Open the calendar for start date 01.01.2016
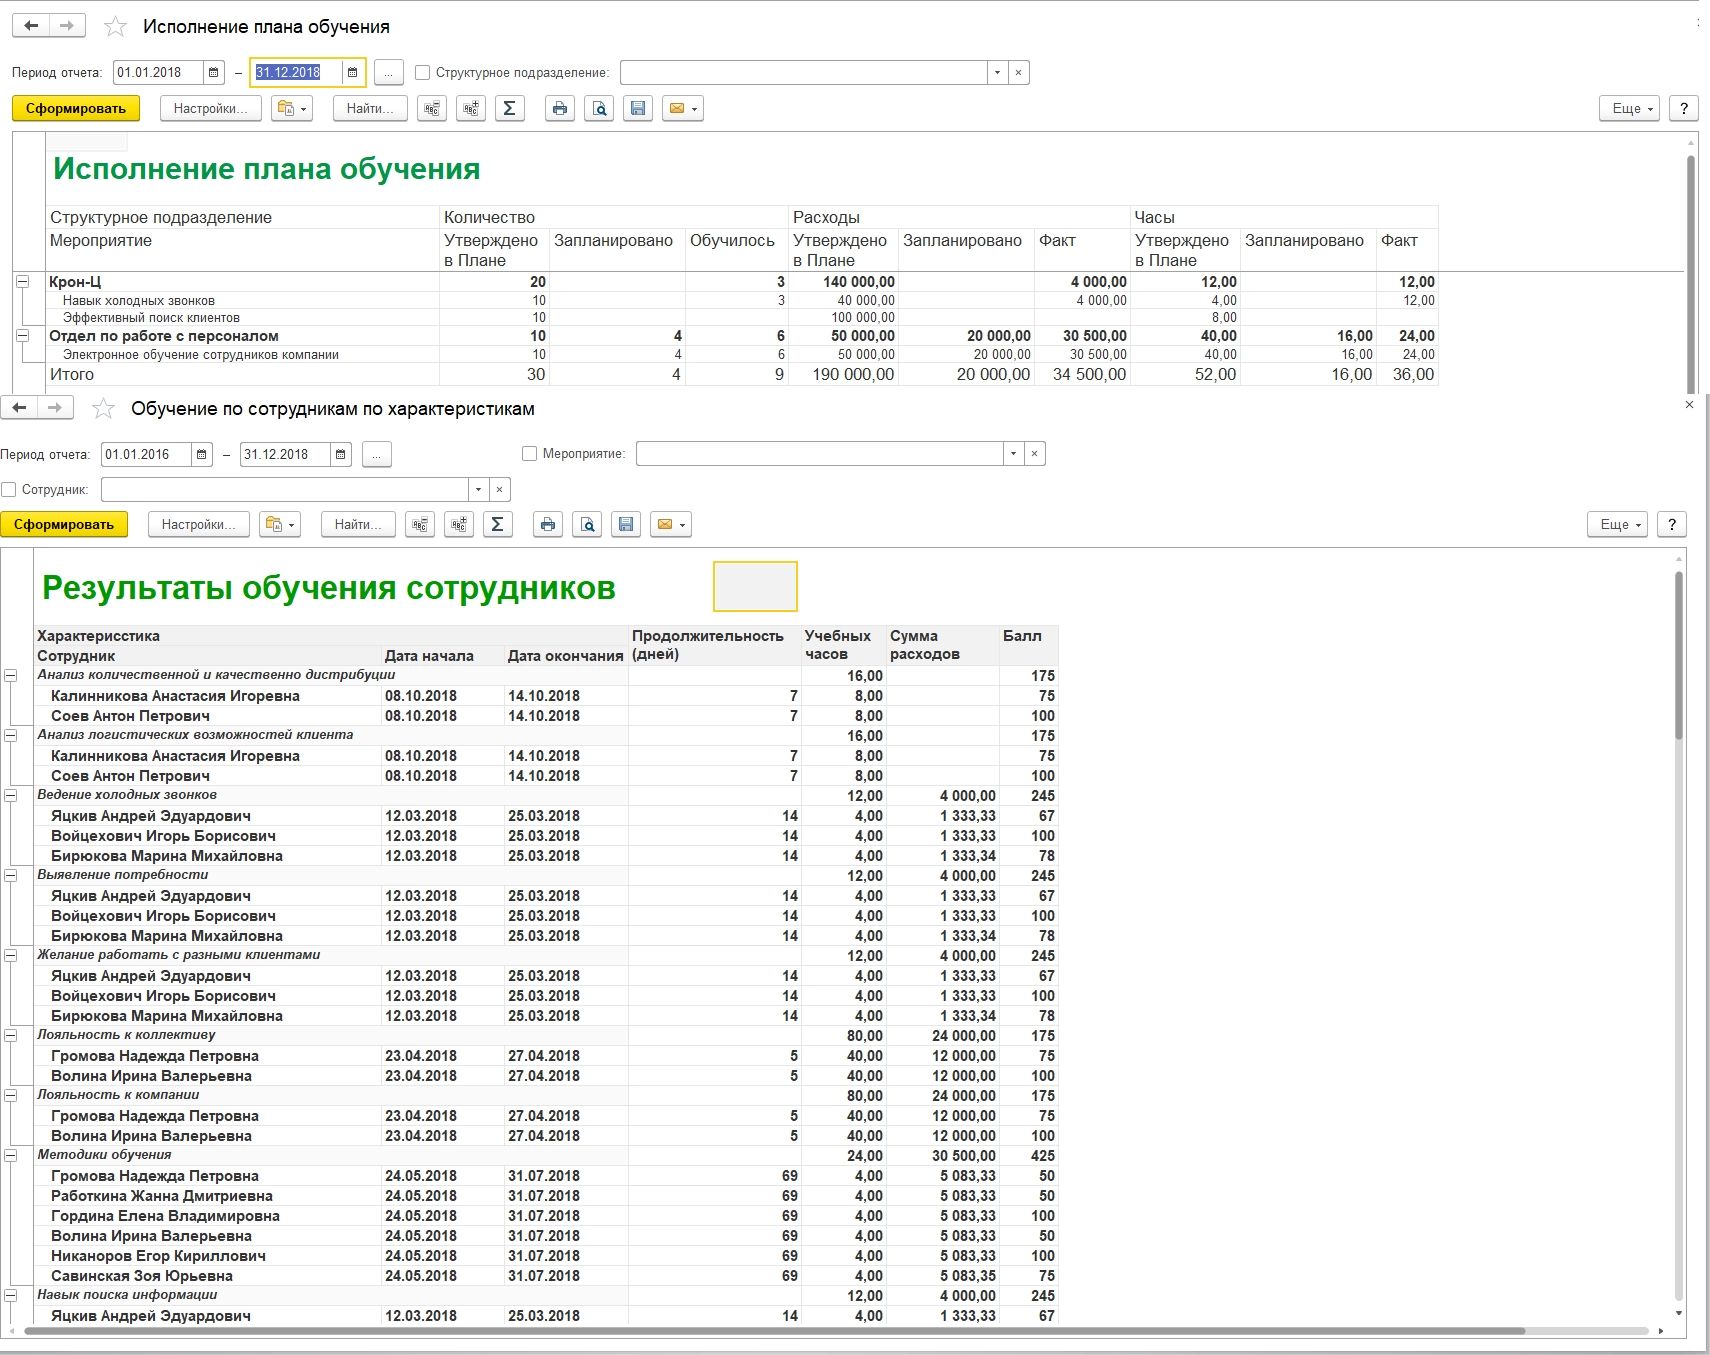This screenshot has height=1355, width=1710. pyautogui.click(x=202, y=455)
